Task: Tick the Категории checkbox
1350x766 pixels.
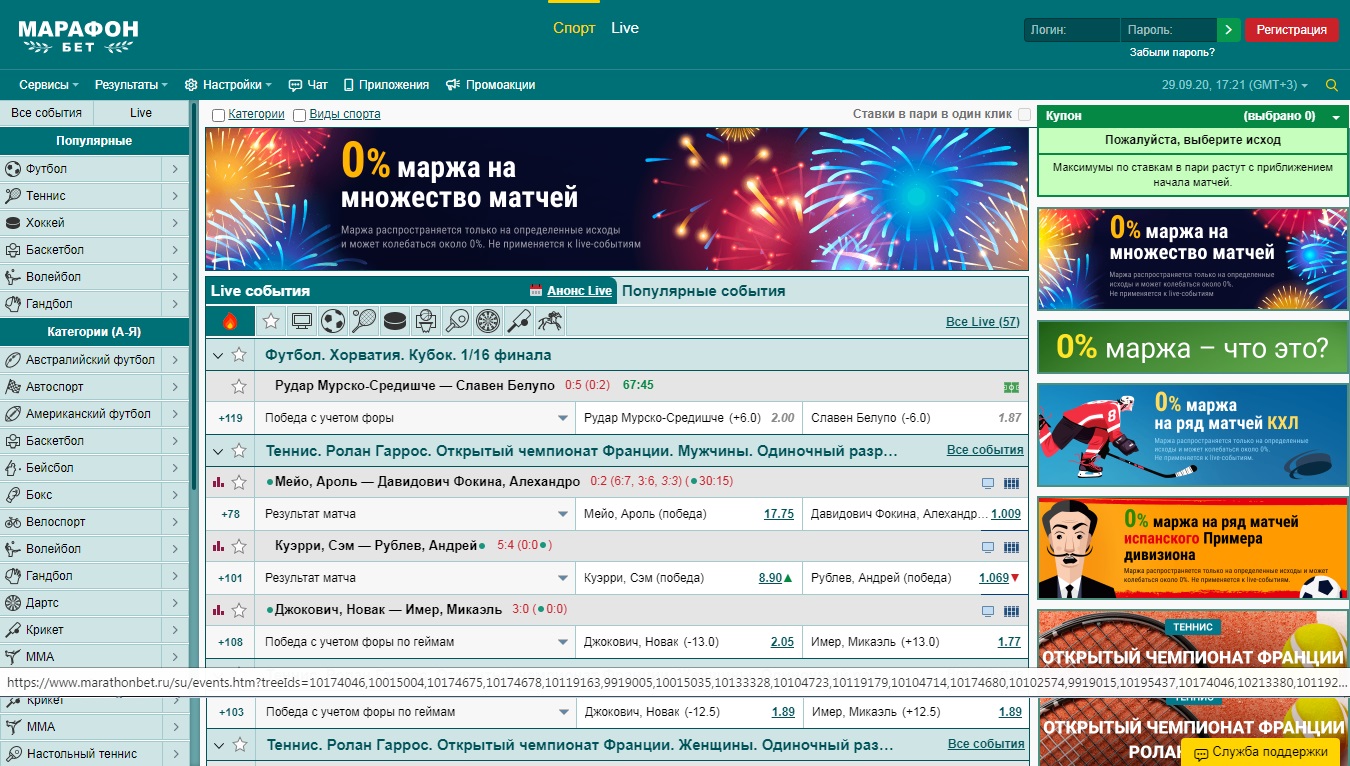Action: (x=218, y=115)
